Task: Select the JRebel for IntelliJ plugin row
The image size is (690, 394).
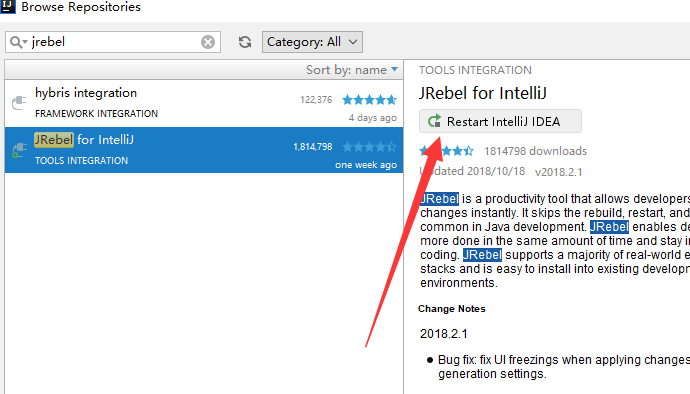Action: coord(204,150)
